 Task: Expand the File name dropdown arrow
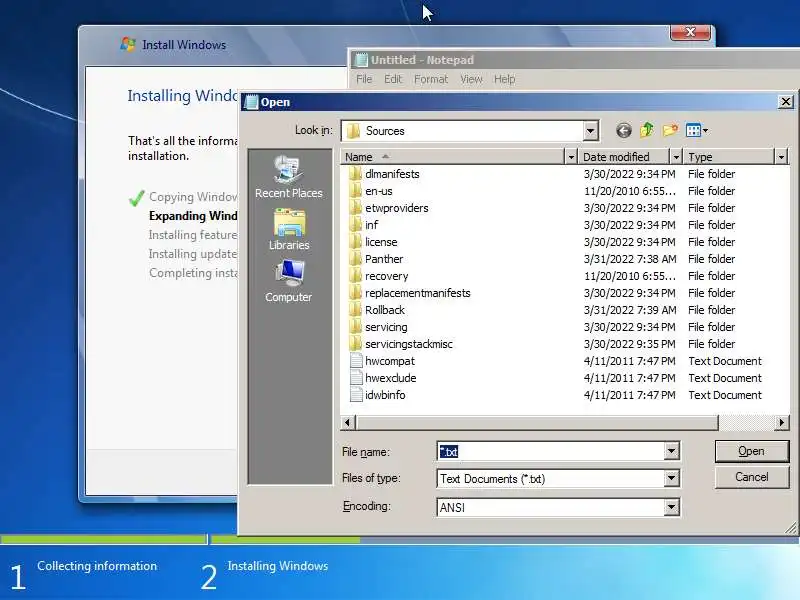click(x=671, y=451)
